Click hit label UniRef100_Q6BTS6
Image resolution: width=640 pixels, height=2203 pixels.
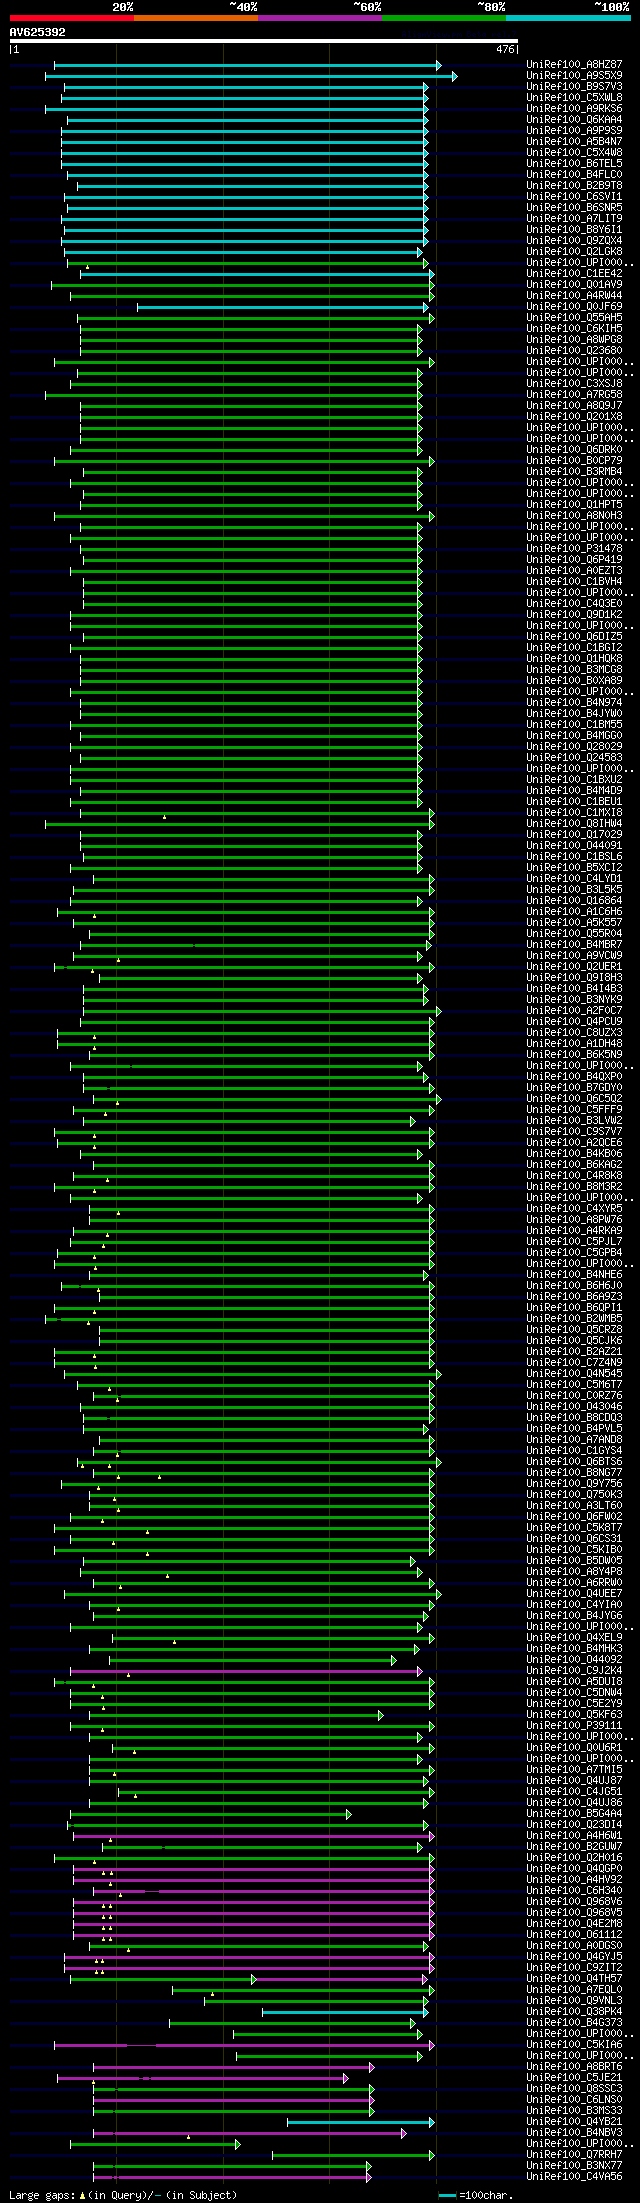pos(574,1462)
